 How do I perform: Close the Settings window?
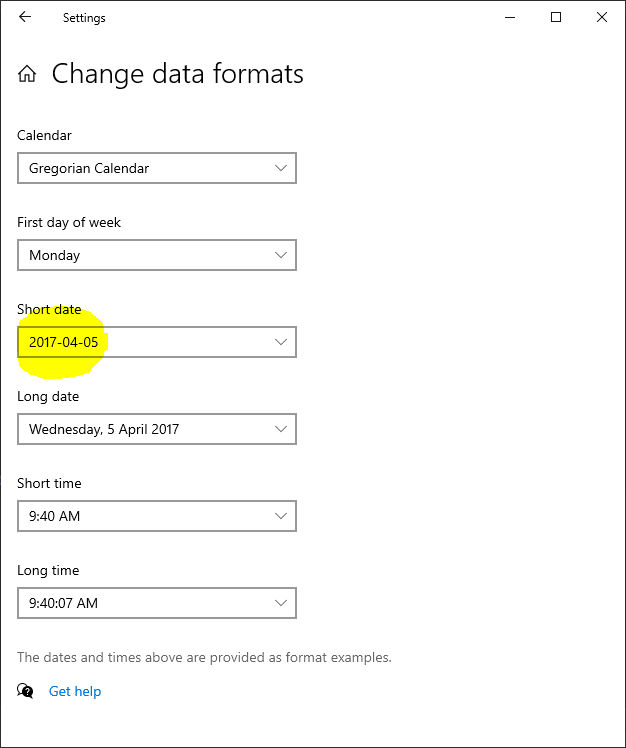602,17
